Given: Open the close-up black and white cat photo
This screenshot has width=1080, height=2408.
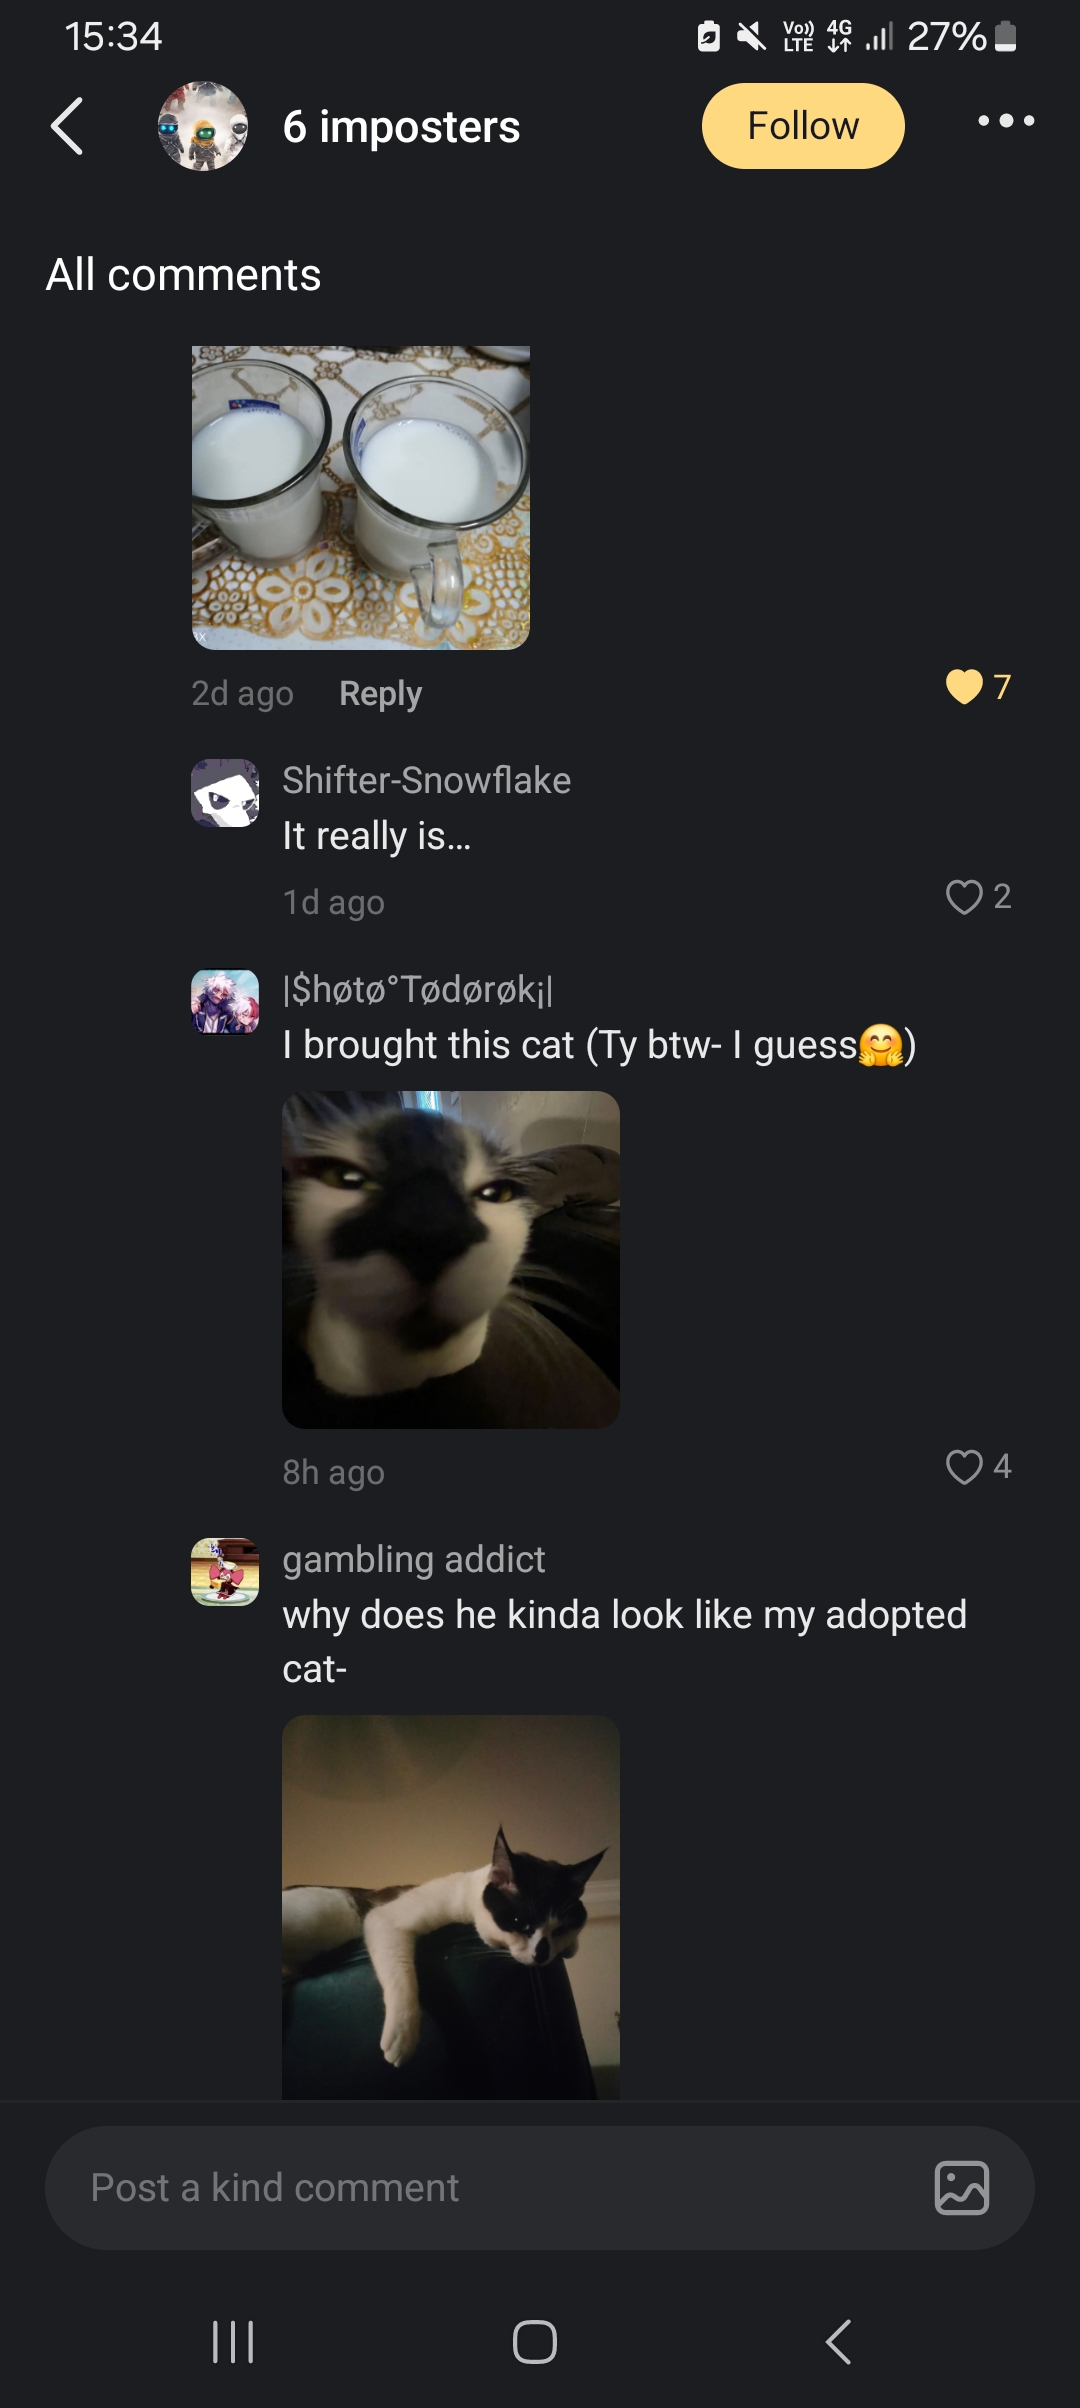Looking at the screenshot, I should pos(451,1260).
